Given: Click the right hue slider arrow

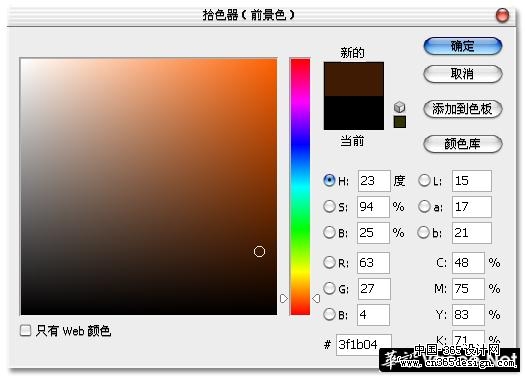Looking at the screenshot, I should [316, 298].
